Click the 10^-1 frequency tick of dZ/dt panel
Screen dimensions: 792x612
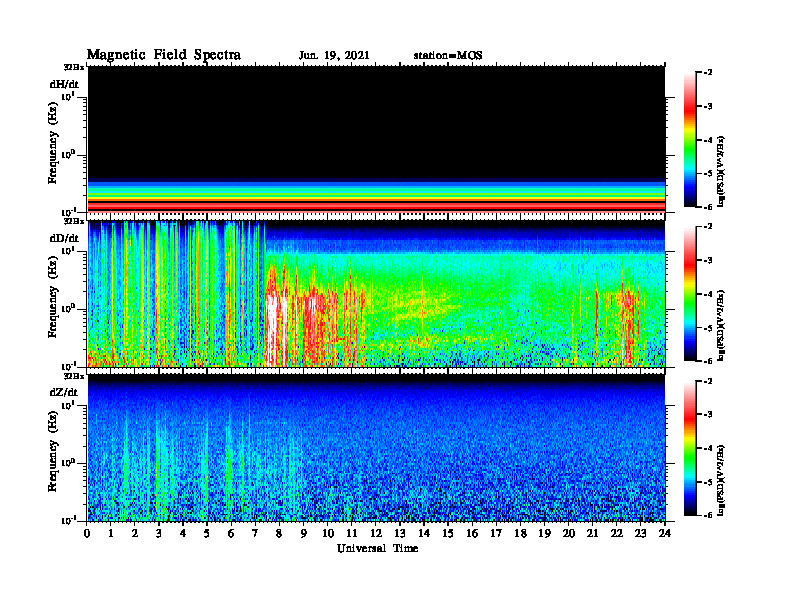point(69,520)
